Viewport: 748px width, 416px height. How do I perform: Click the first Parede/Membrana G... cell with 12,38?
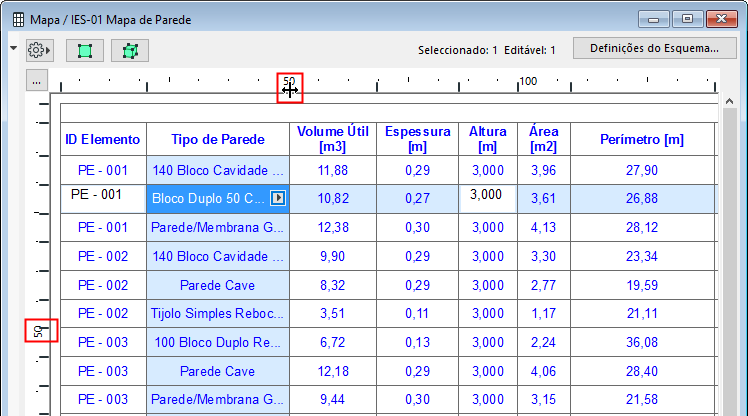[218, 228]
